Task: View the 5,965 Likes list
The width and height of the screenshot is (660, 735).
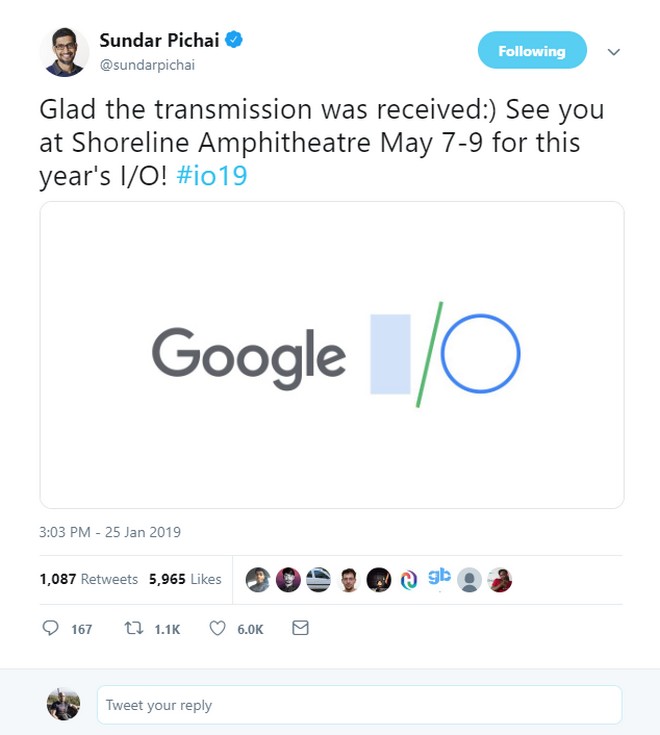Action: 185,579
